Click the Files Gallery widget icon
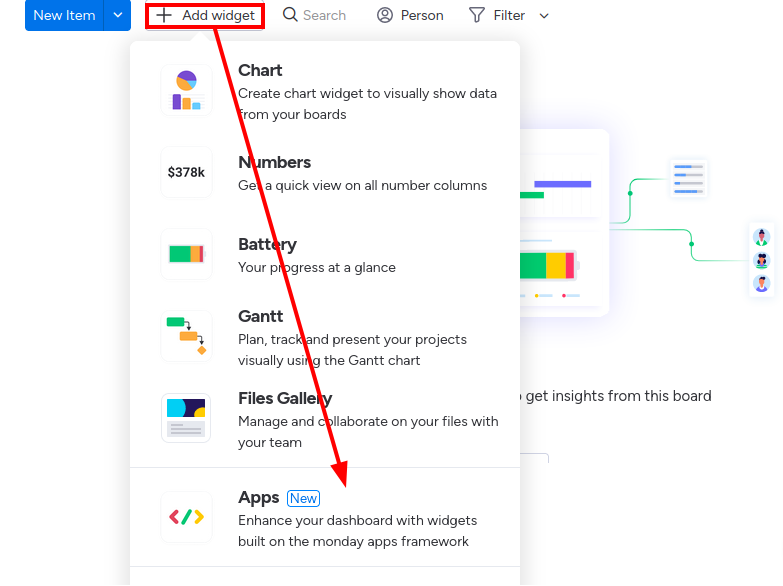The height and width of the screenshot is (586, 783). (186, 418)
